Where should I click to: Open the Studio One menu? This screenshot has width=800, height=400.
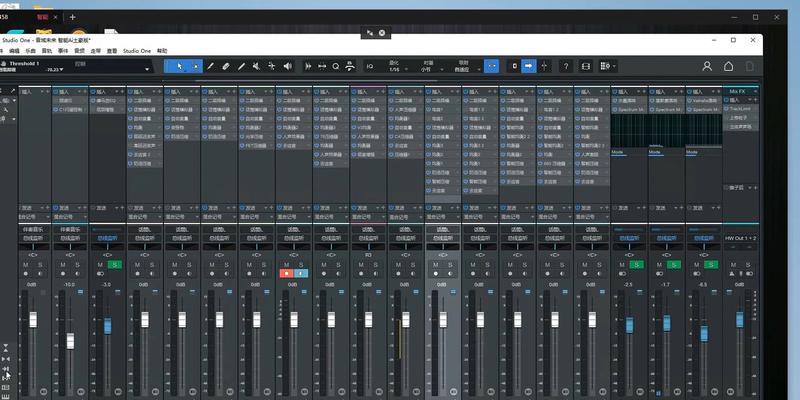tap(137, 51)
